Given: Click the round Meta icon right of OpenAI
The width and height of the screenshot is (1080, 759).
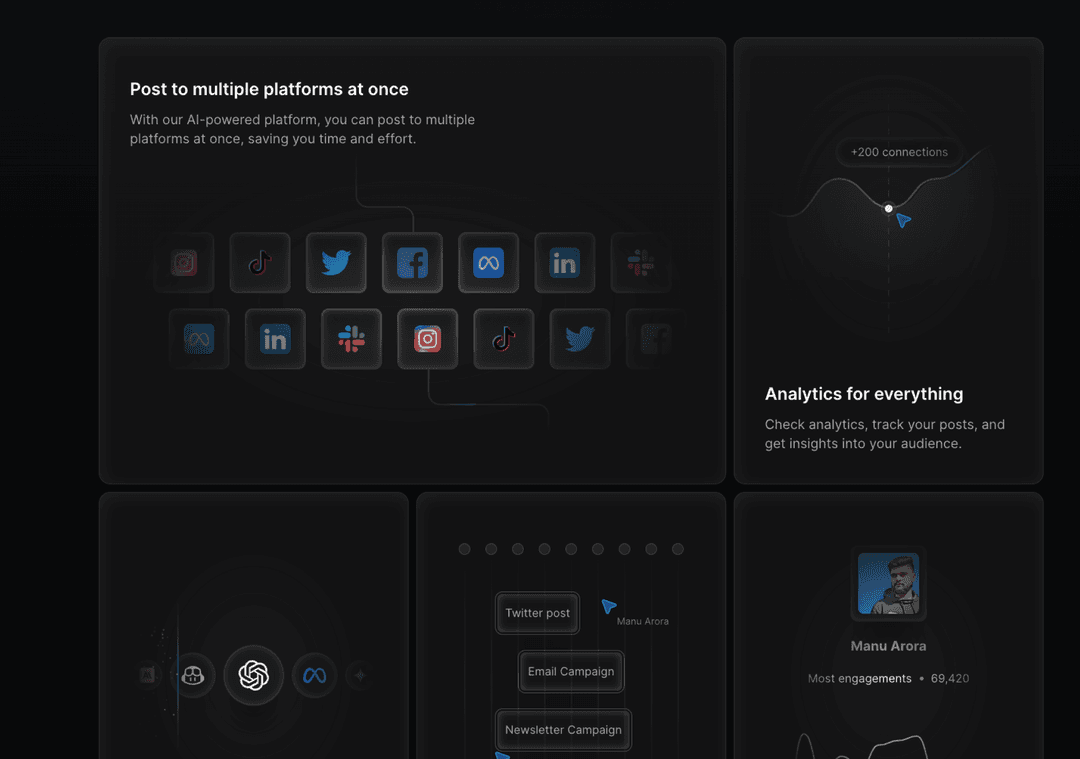Looking at the screenshot, I should [x=315, y=676].
